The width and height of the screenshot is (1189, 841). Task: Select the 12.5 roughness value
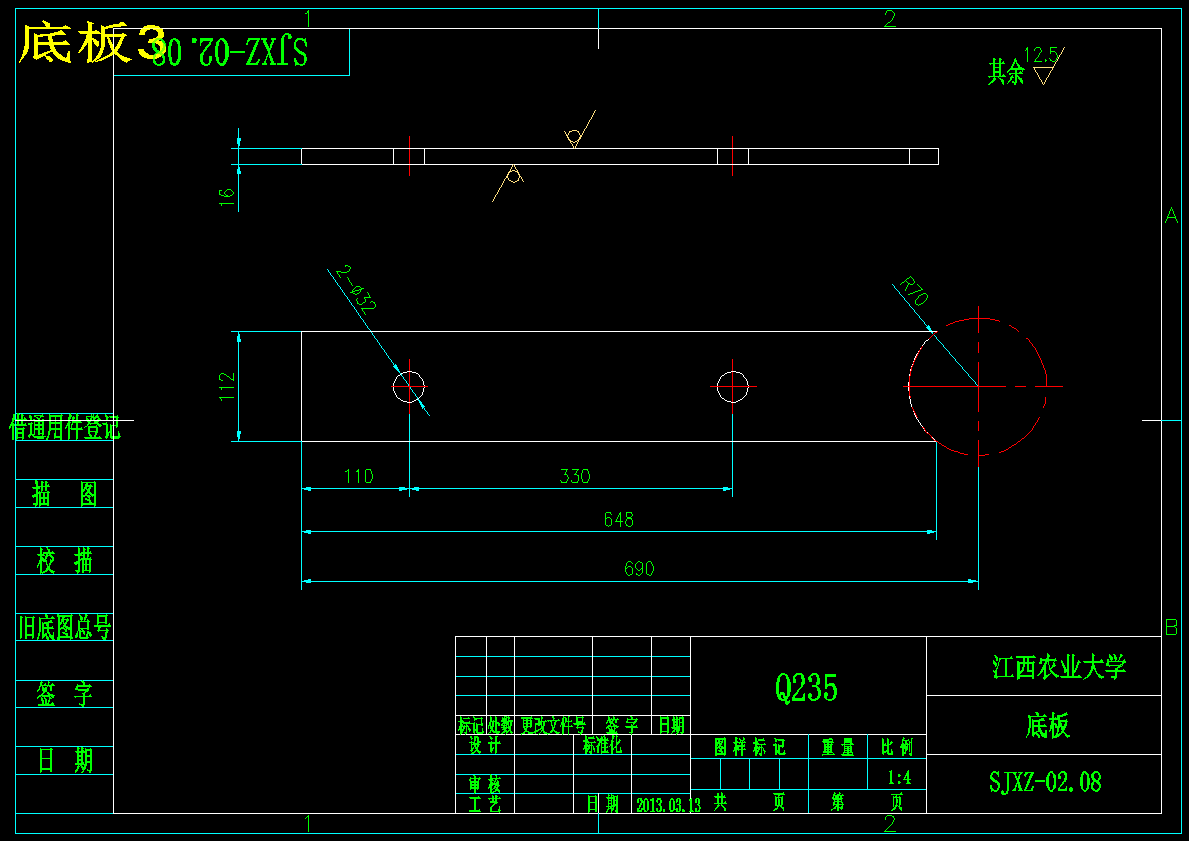pos(1040,55)
